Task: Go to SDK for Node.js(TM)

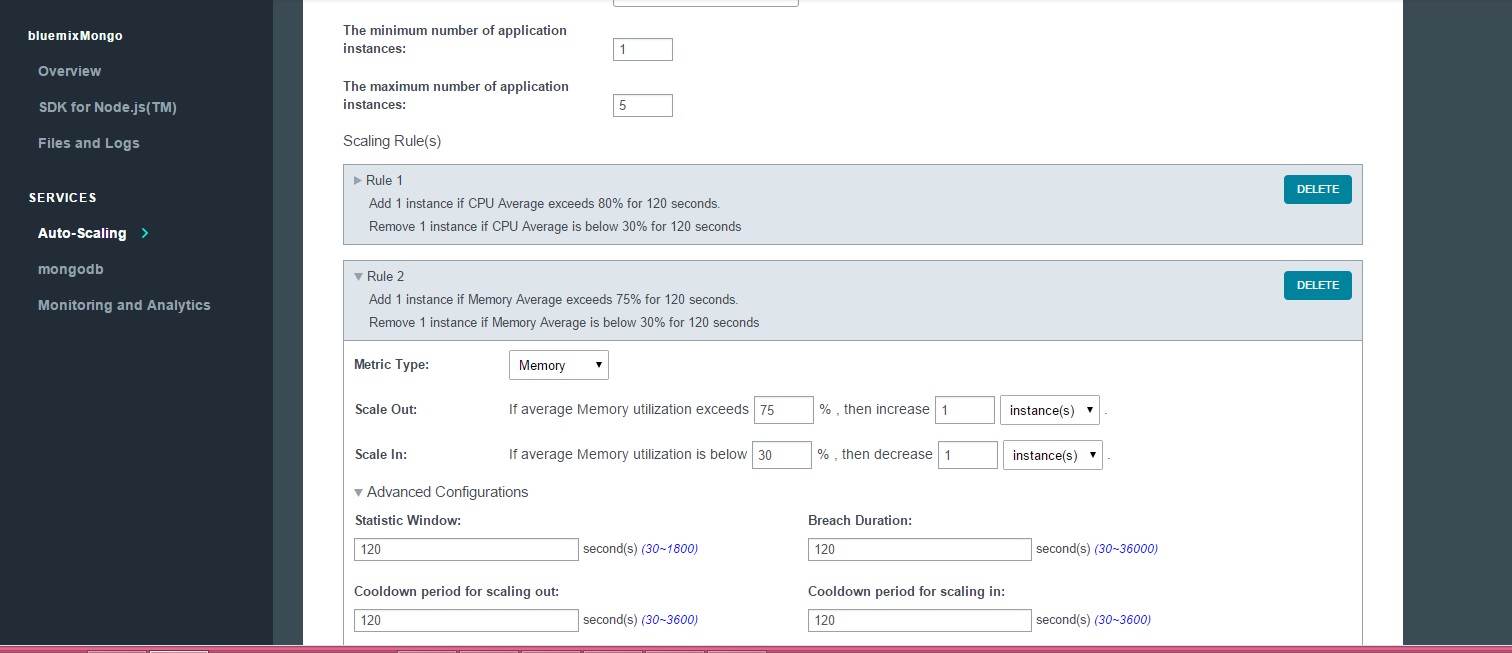Action: (x=107, y=107)
